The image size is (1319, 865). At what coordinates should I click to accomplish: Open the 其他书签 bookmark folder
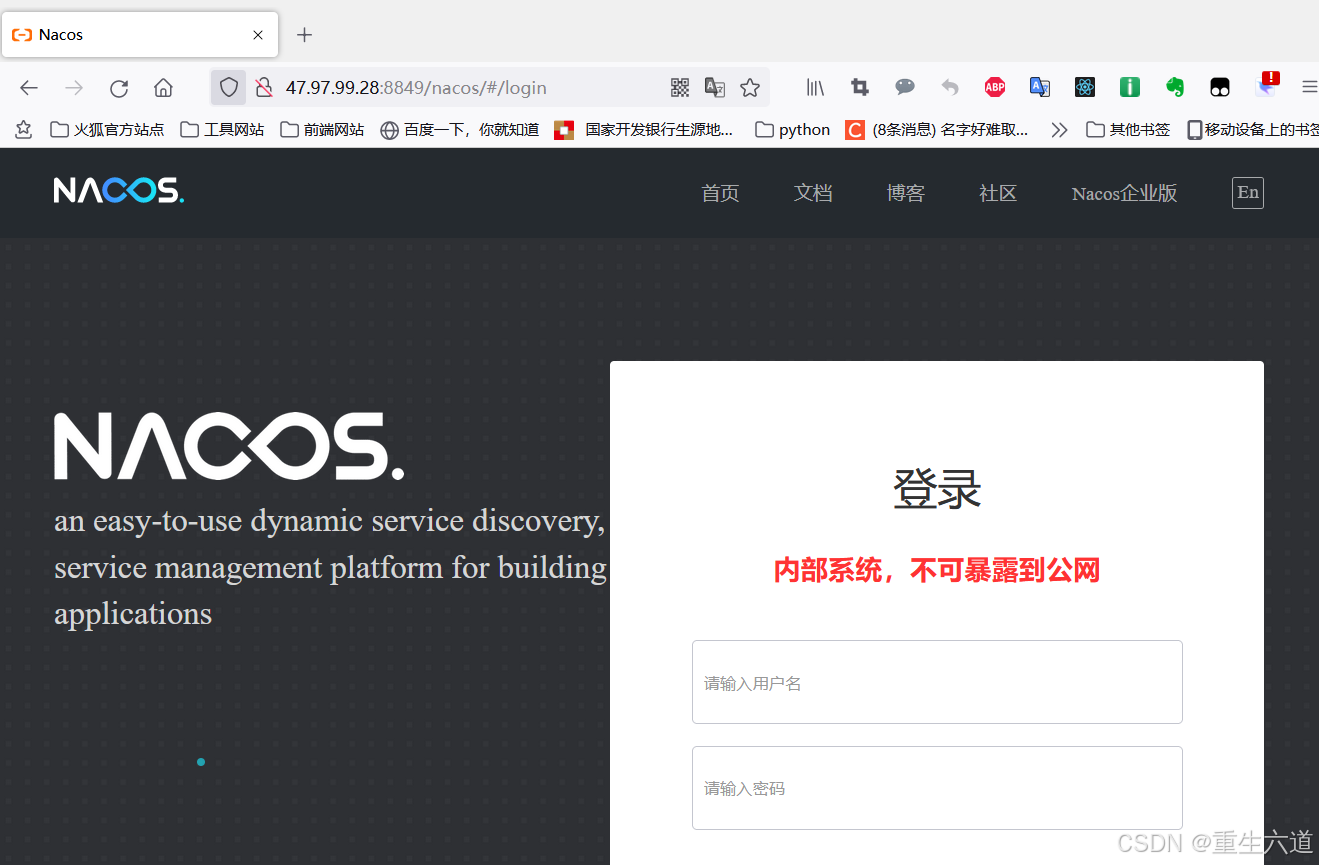[x=1128, y=129]
